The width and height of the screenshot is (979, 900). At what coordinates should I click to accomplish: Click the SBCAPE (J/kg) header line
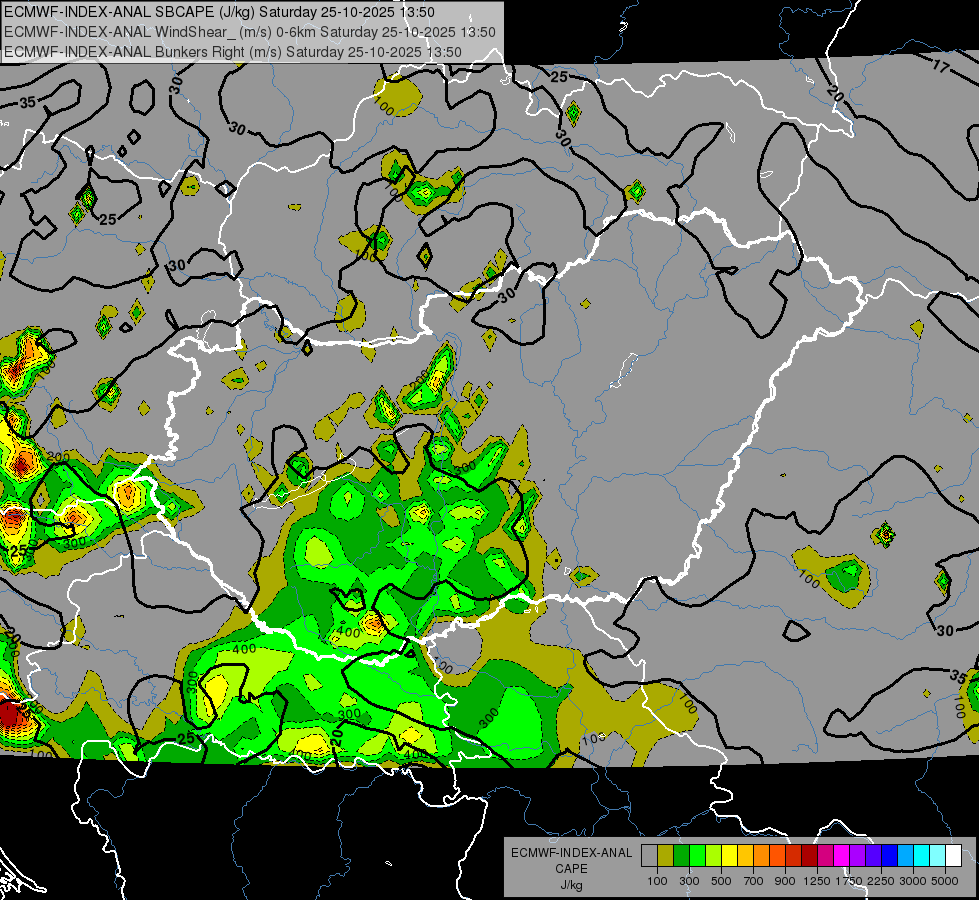[219, 12]
